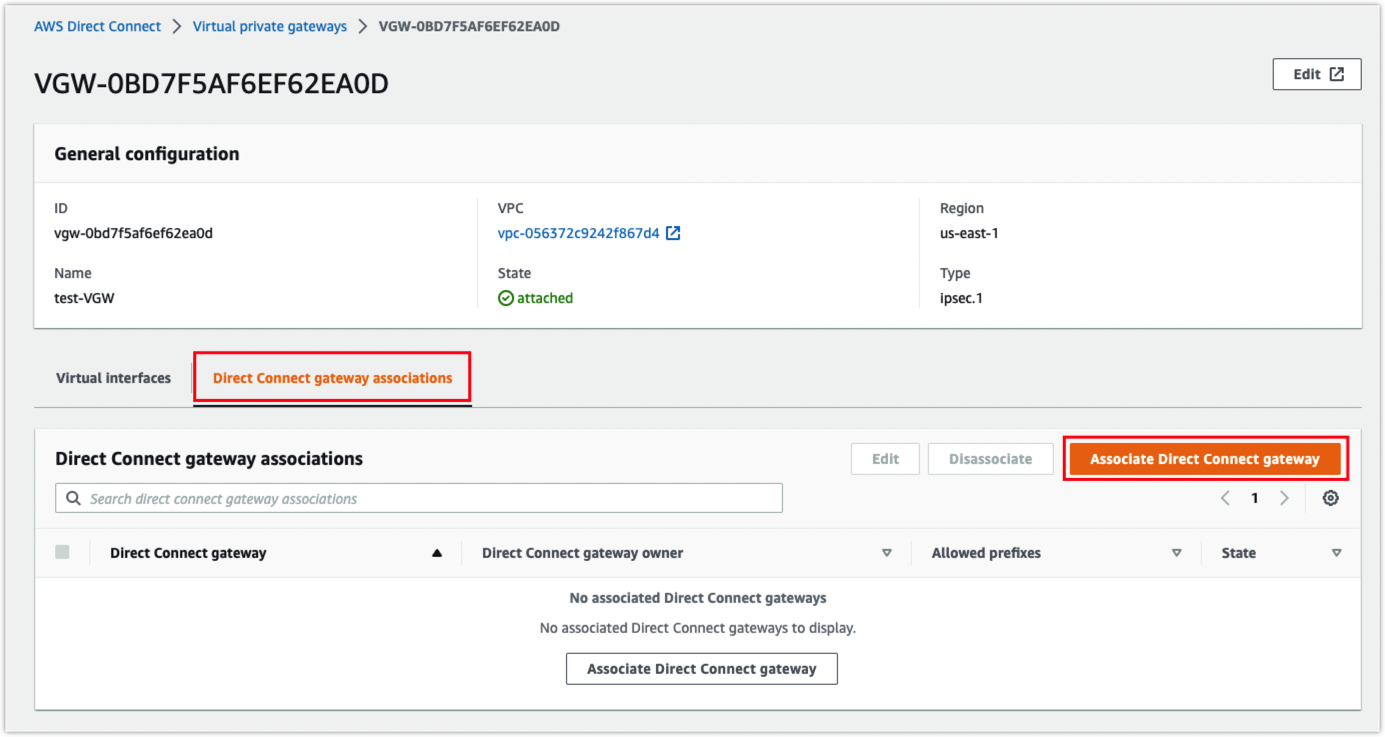Click Edit button in associations panel
Viewport: 1385px width, 737px height.
click(x=885, y=459)
